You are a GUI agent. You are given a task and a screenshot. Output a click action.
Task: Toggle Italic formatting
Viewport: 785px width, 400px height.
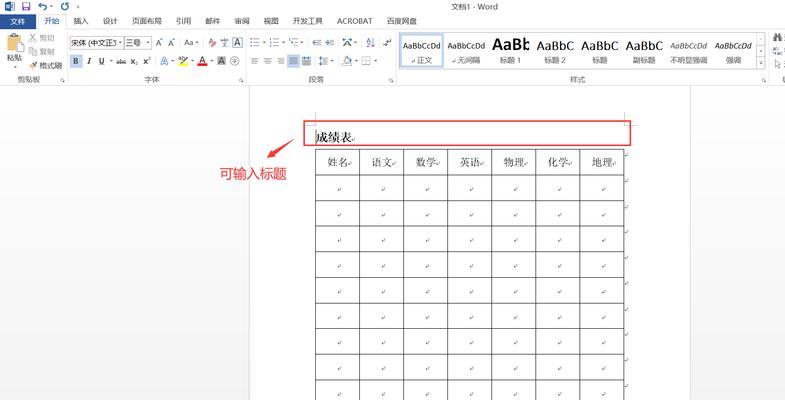click(x=89, y=61)
